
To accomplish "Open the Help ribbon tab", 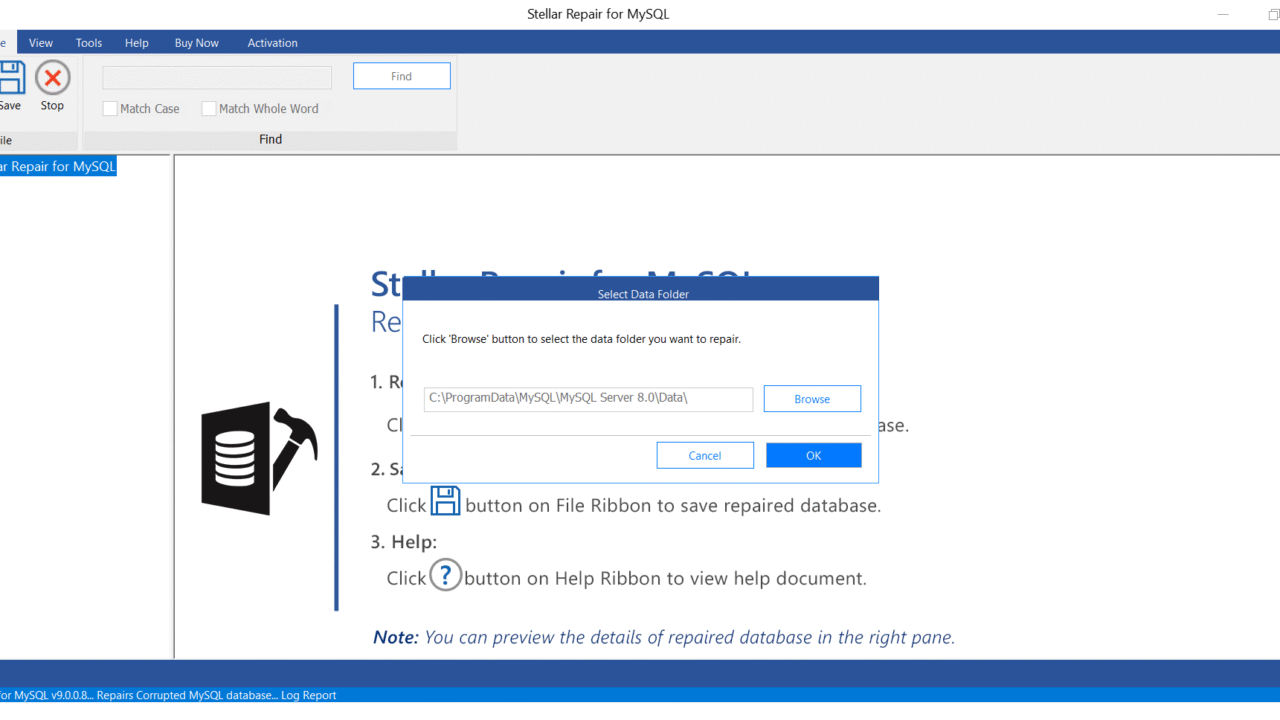I will pos(137,43).
